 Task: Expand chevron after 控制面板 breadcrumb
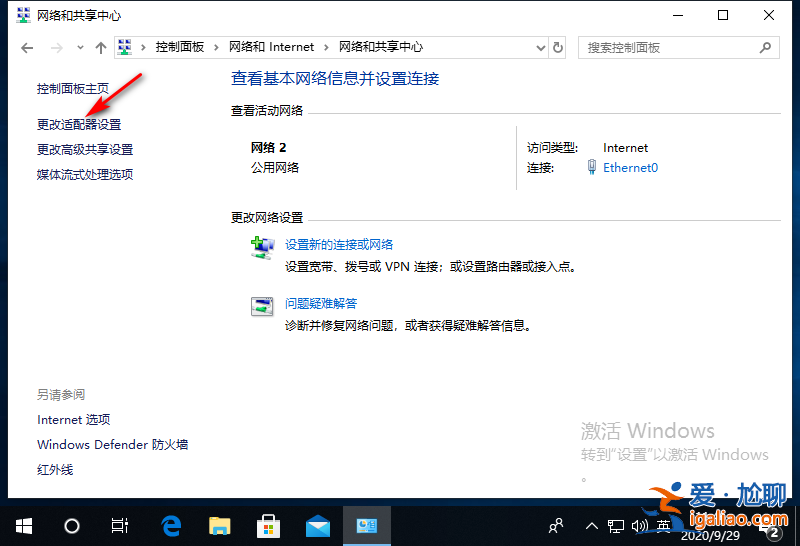tap(216, 47)
